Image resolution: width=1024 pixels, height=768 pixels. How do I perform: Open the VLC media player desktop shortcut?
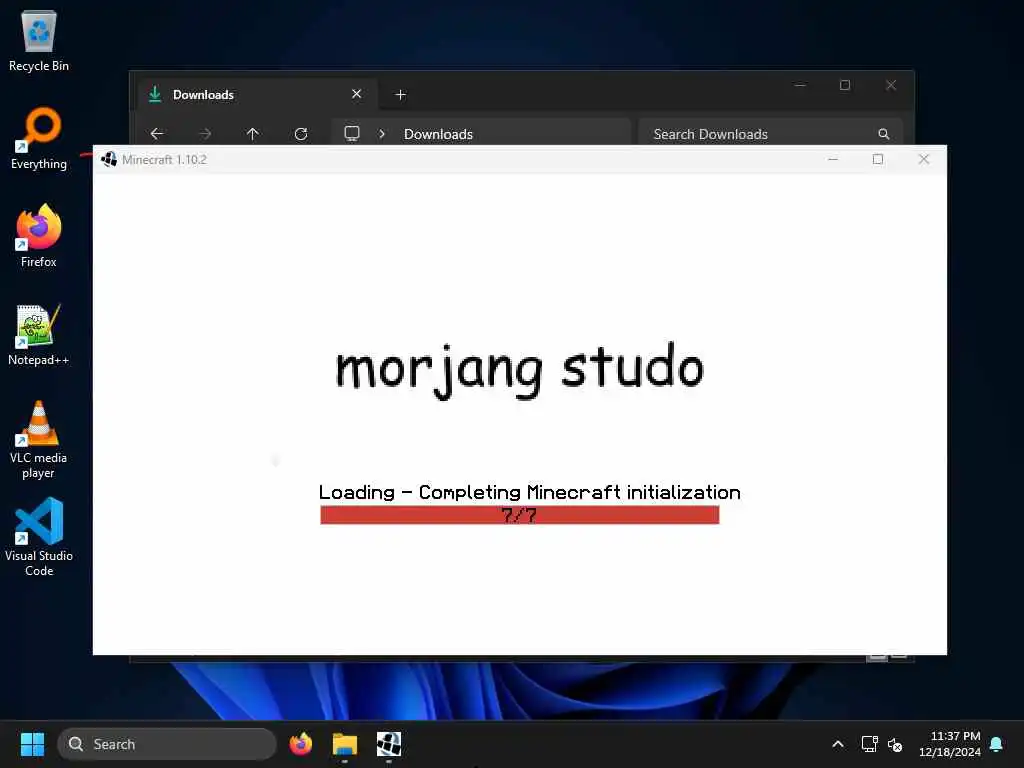(x=39, y=440)
